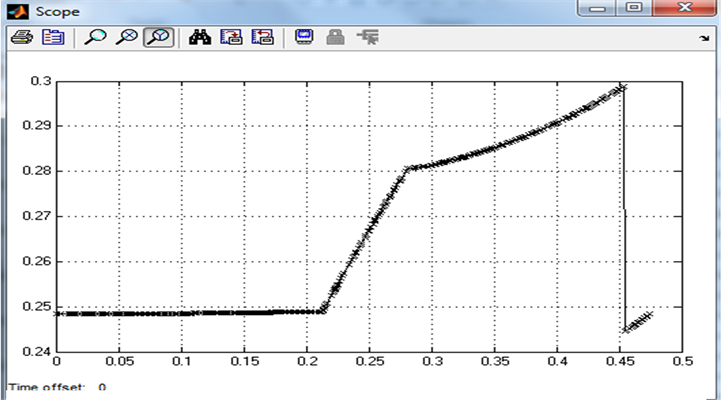Save the current axes settings
Image resolution: width=721 pixels, height=400 pixels.
tap(232, 38)
